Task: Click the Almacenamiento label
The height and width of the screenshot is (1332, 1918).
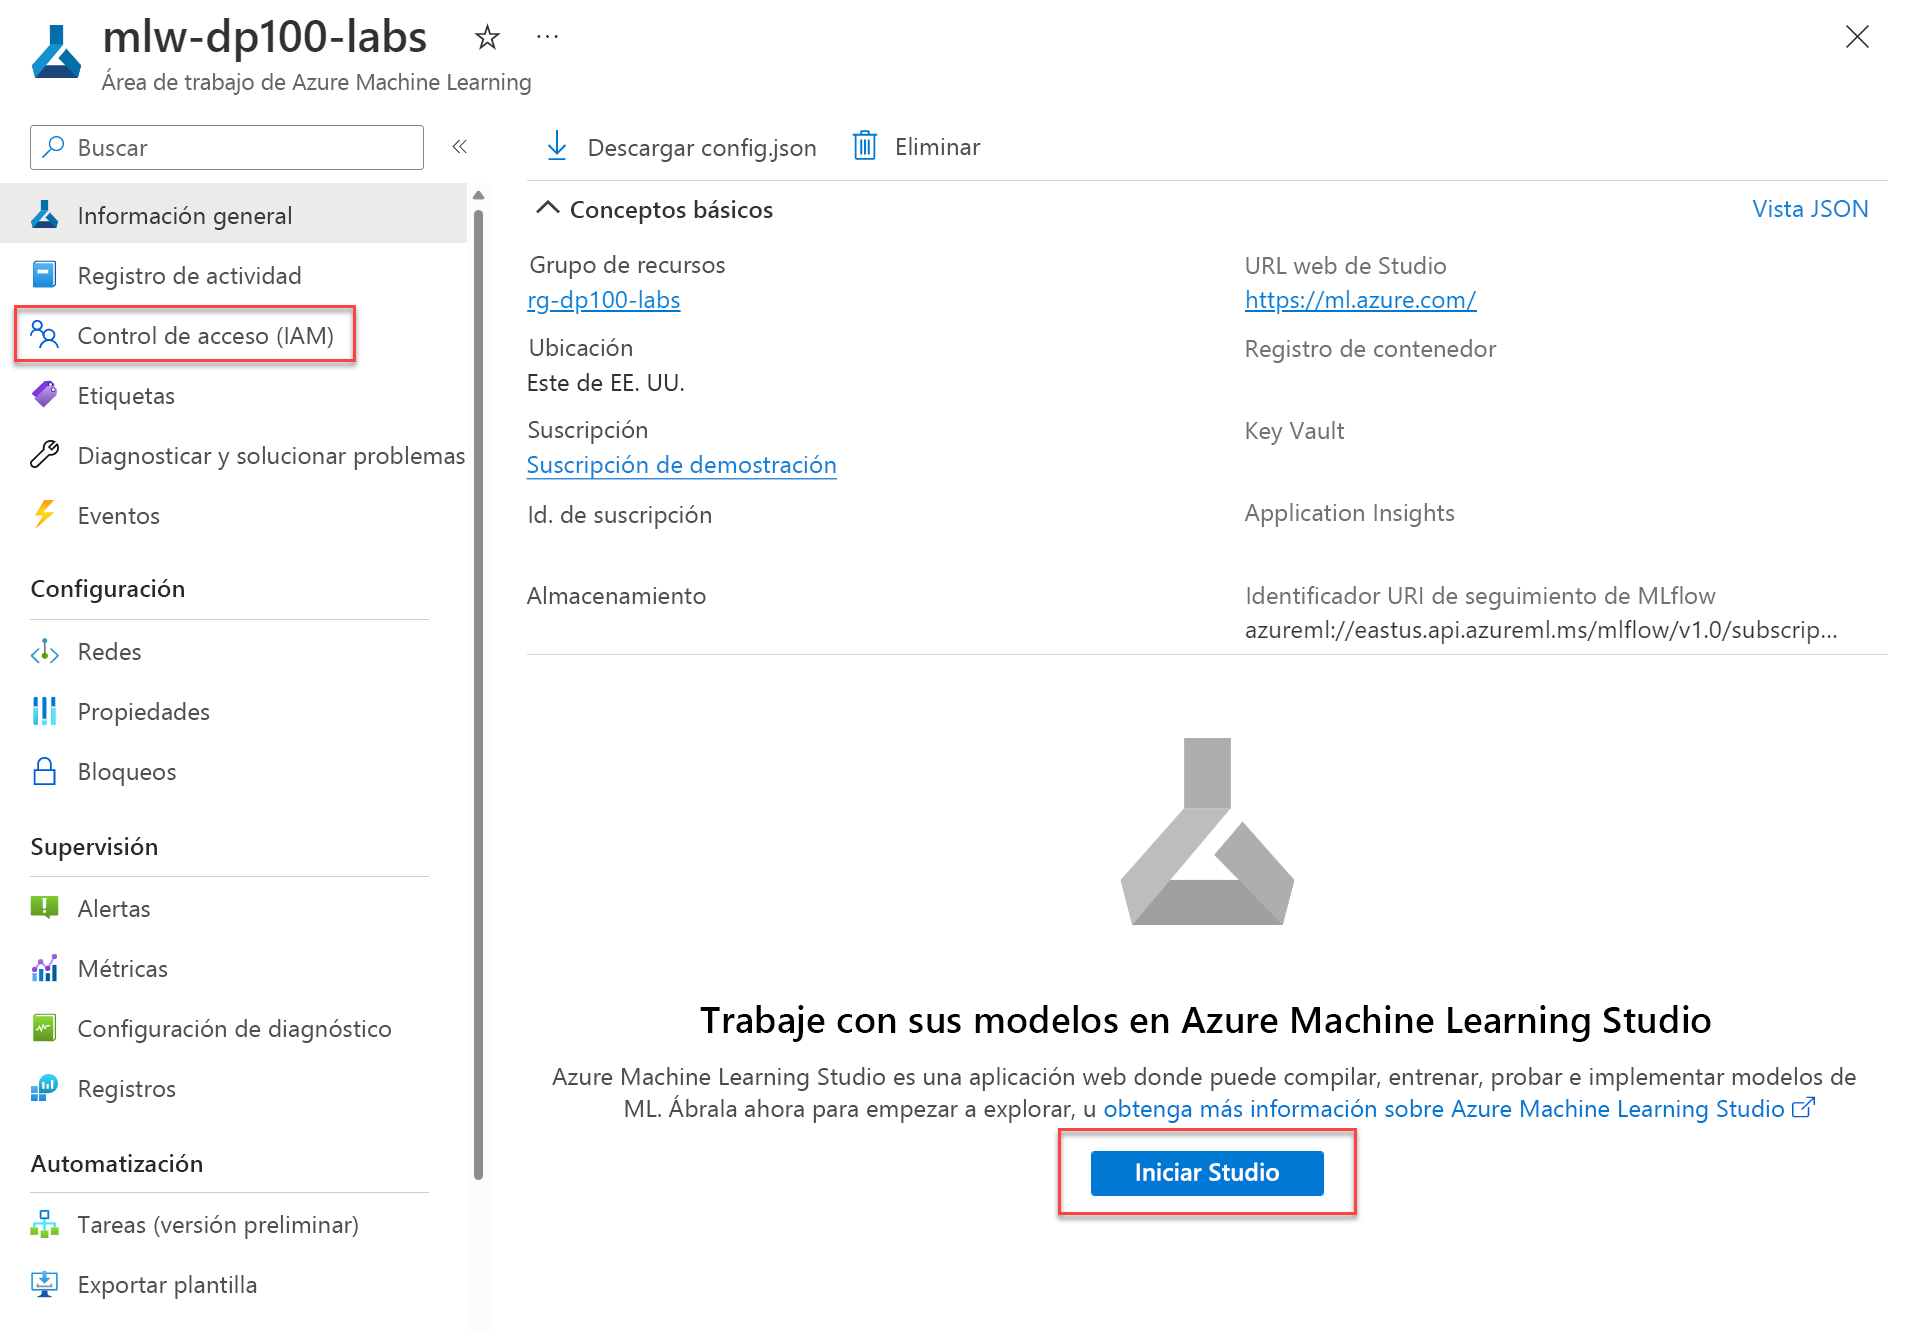Action: (616, 595)
